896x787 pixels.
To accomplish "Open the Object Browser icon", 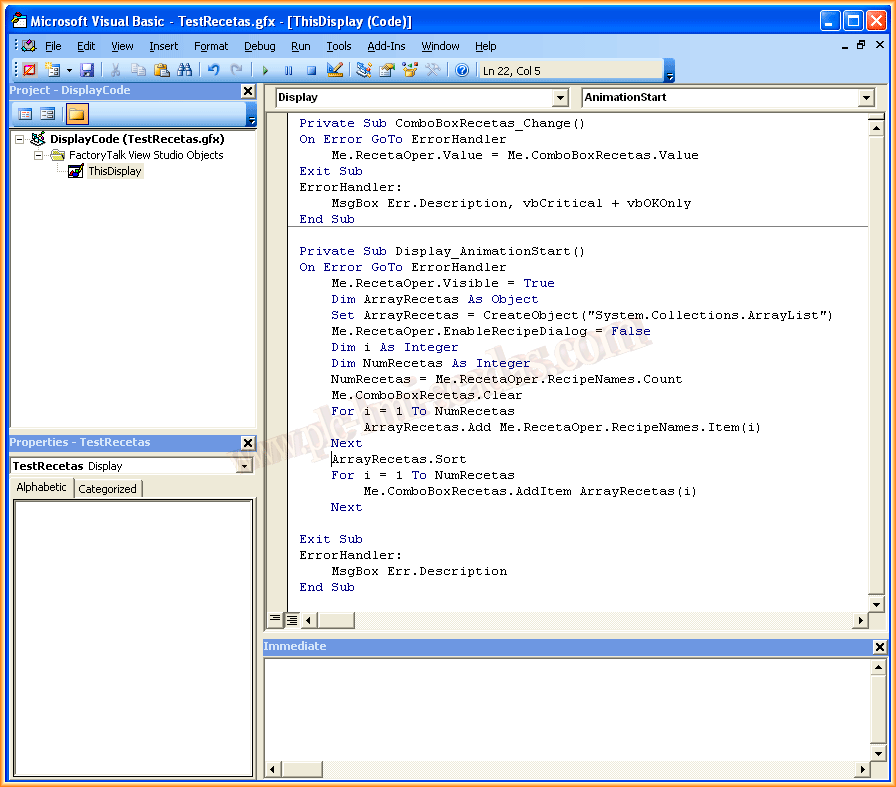I will coord(410,70).
